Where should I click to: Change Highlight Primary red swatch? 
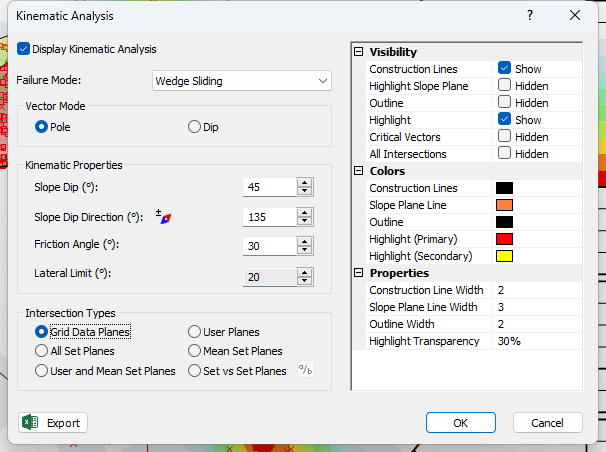pyautogui.click(x=504, y=239)
